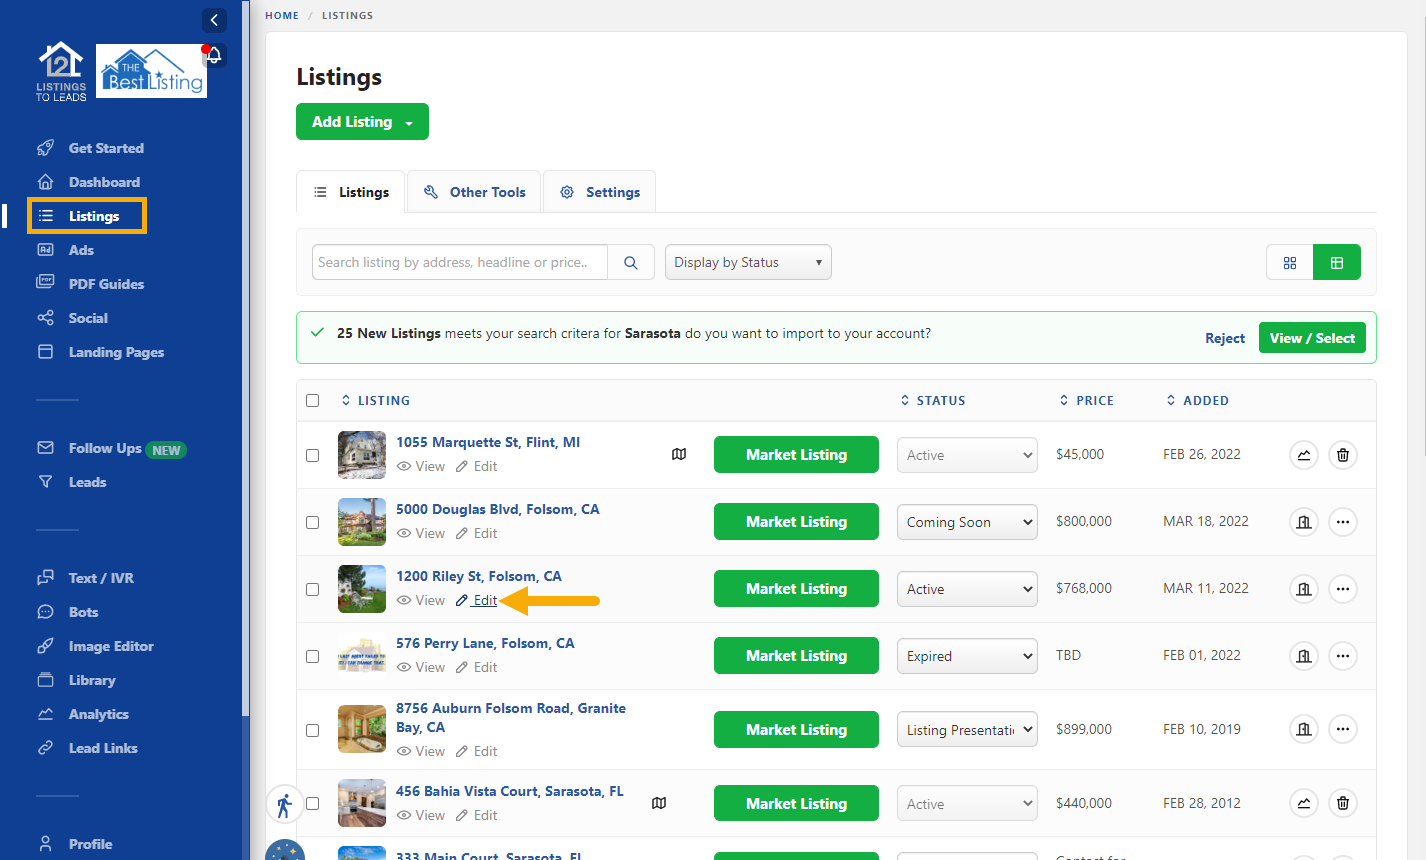Click the View / Select button
Screen dimensions: 1426x860
click(x=1311, y=338)
